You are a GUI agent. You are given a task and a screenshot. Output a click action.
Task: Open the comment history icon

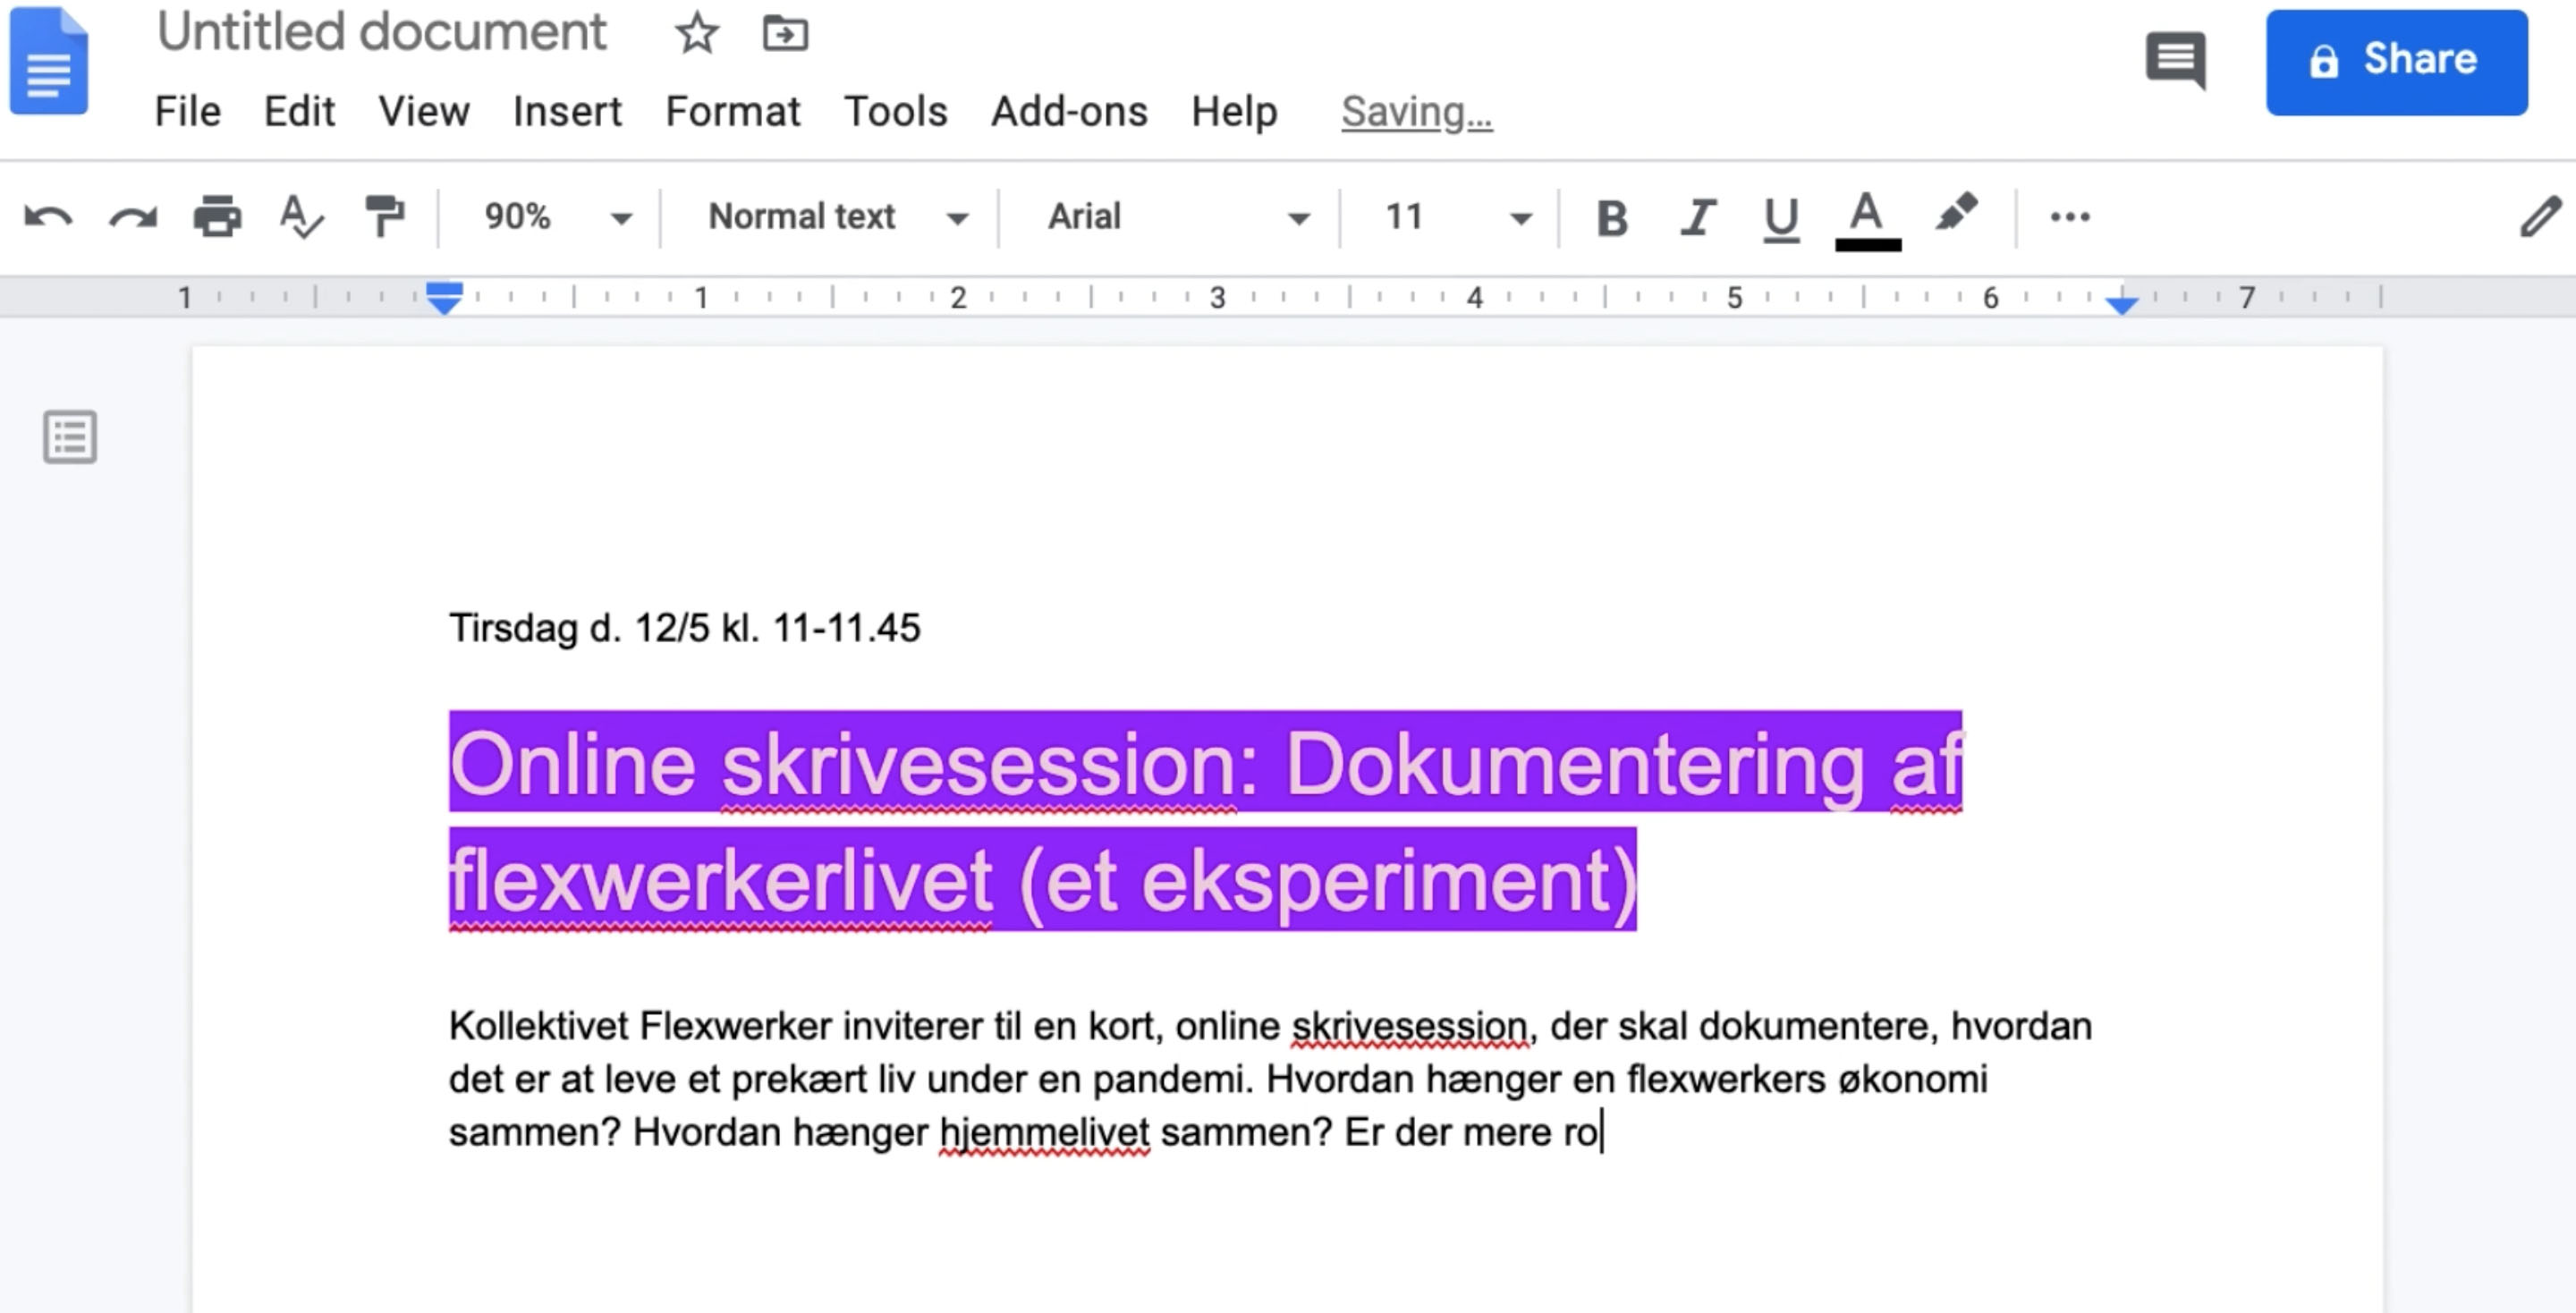pos(2175,60)
